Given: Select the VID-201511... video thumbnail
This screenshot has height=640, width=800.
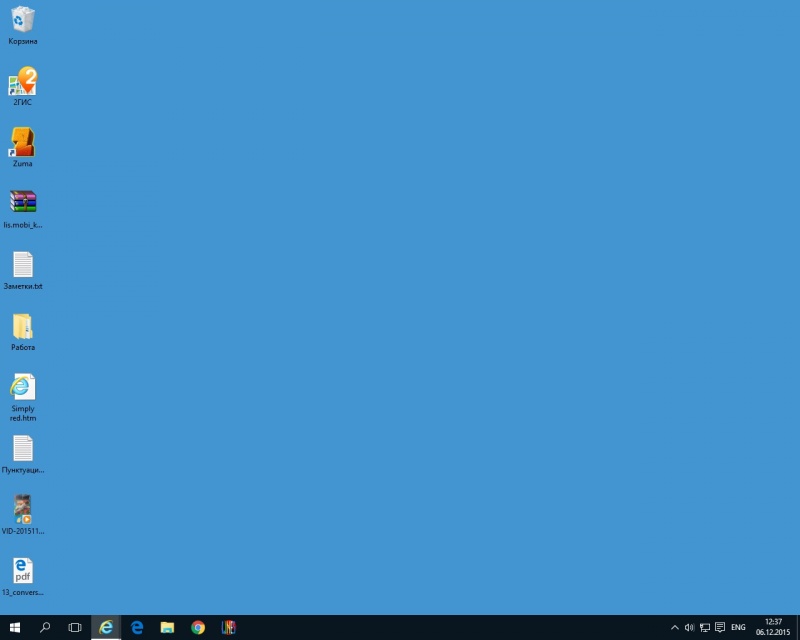Looking at the screenshot, I should [22, 514].
